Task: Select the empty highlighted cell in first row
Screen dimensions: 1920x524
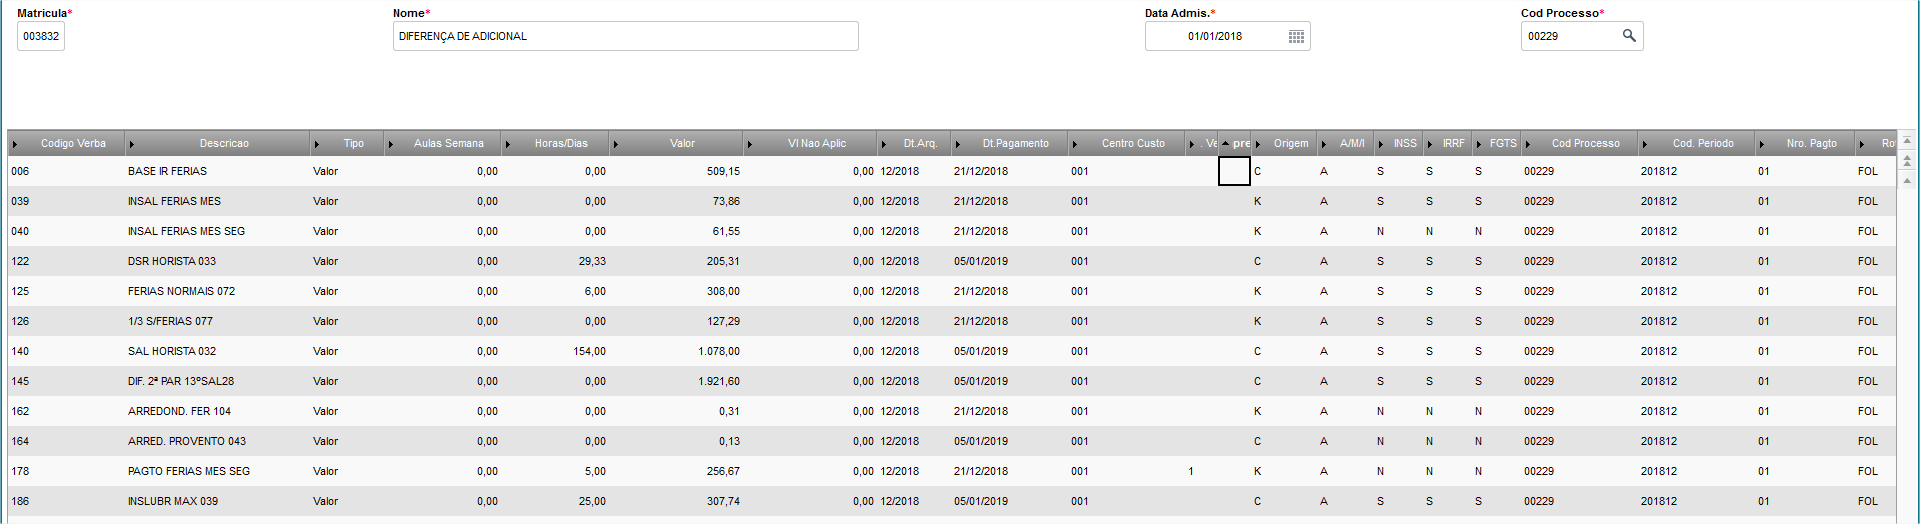Action: tap(1234, 171)
